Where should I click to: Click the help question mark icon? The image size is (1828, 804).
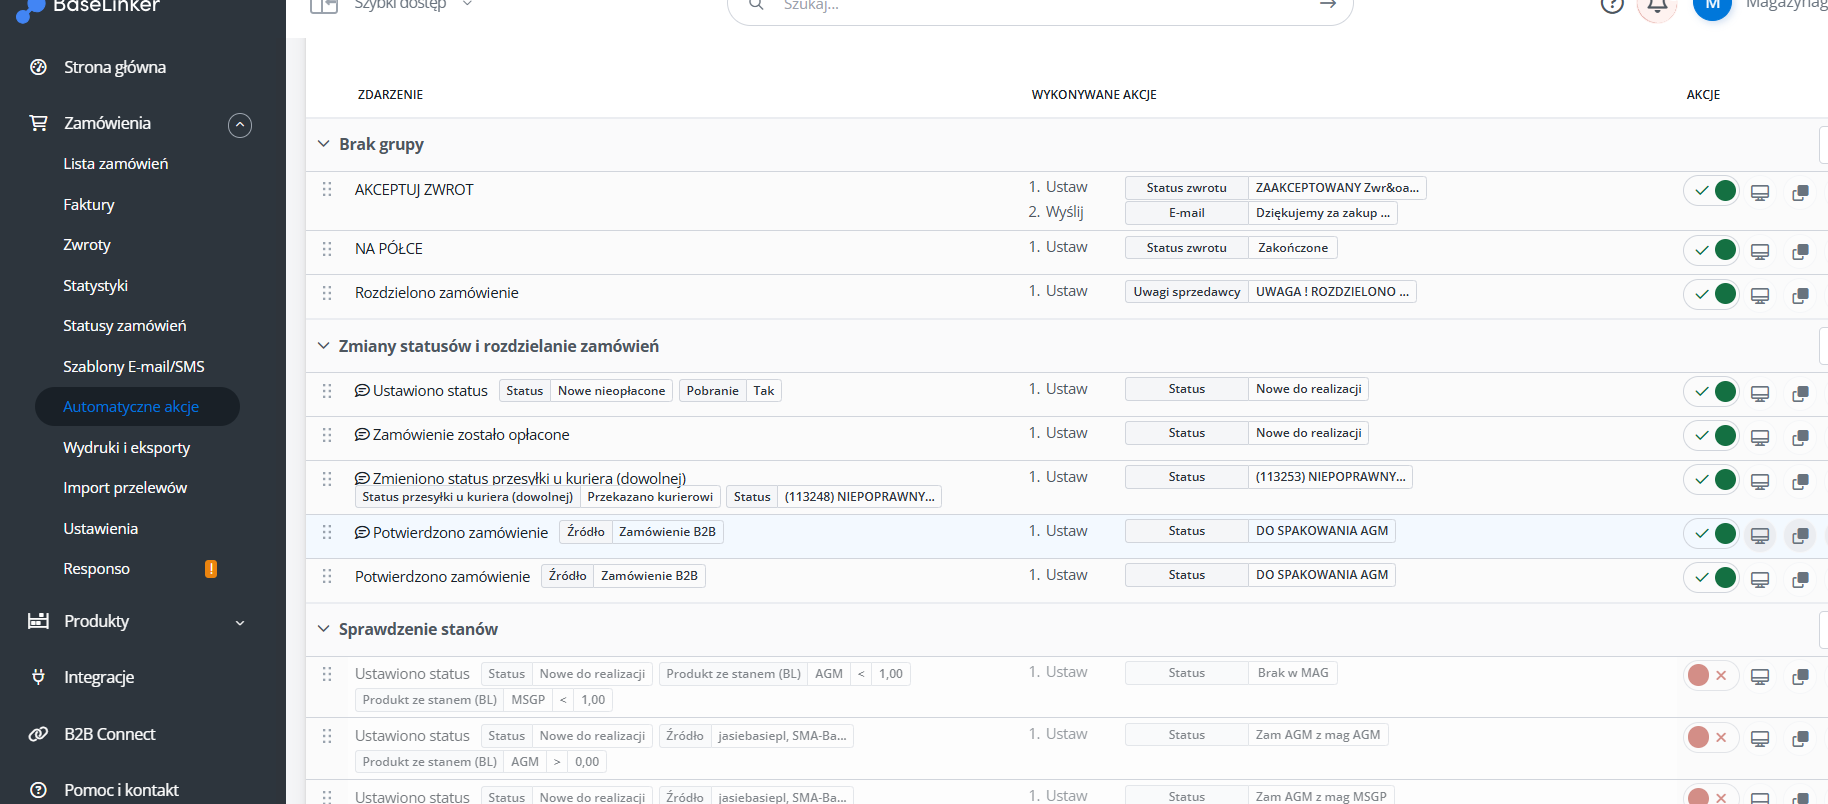click(x=1612, y=5)
